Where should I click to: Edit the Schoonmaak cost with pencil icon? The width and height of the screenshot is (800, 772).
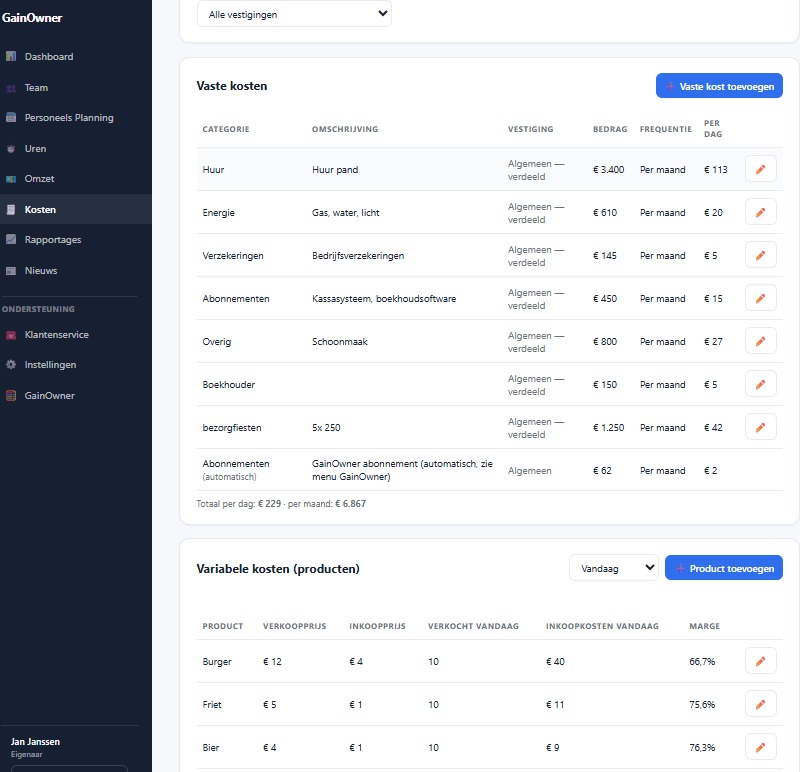[x=760, y=341]
